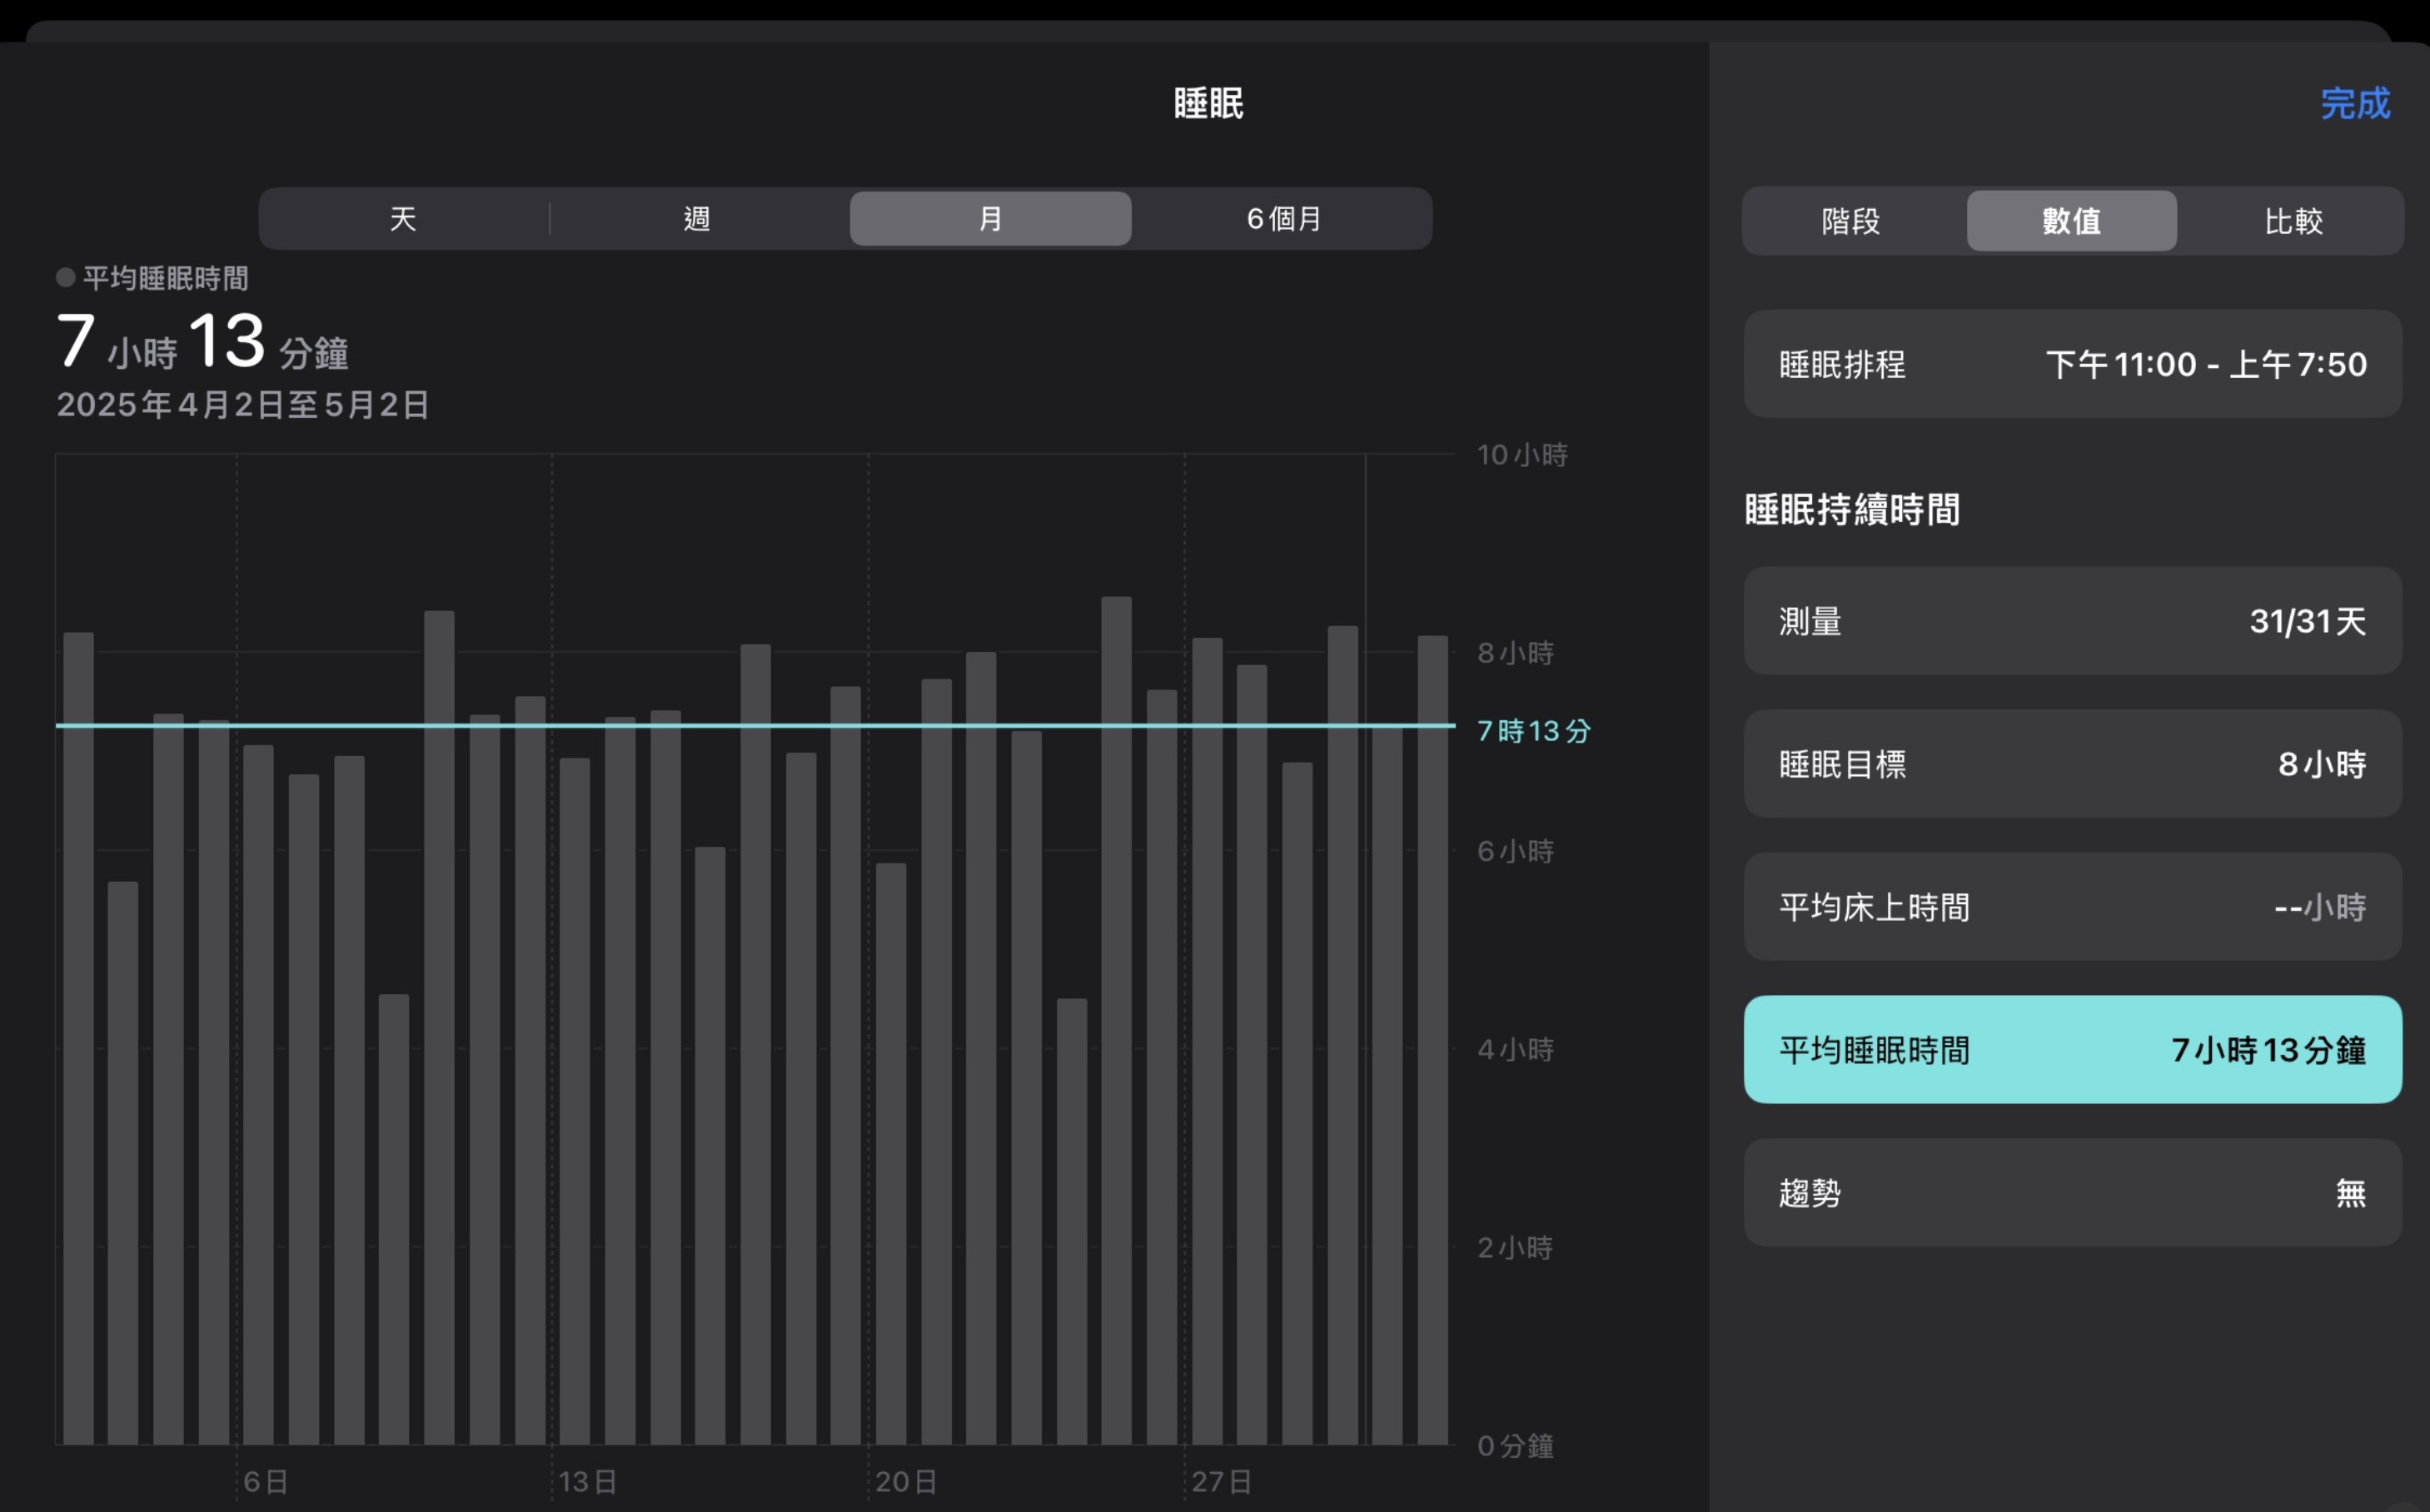Switch chart range to 6個月
The height and width of the screenshot is (1512, 2430).
pos(1284,218)
